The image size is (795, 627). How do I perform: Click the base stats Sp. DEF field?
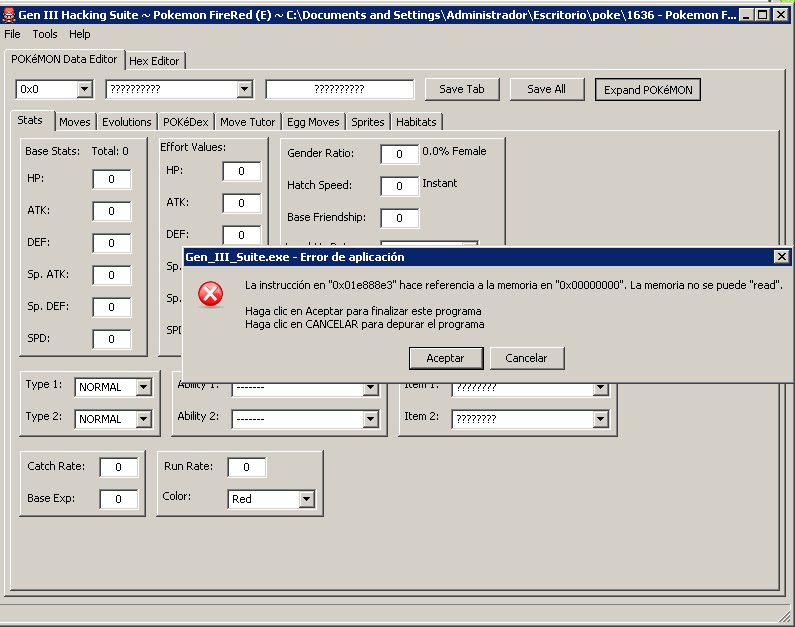coord(112,307)
